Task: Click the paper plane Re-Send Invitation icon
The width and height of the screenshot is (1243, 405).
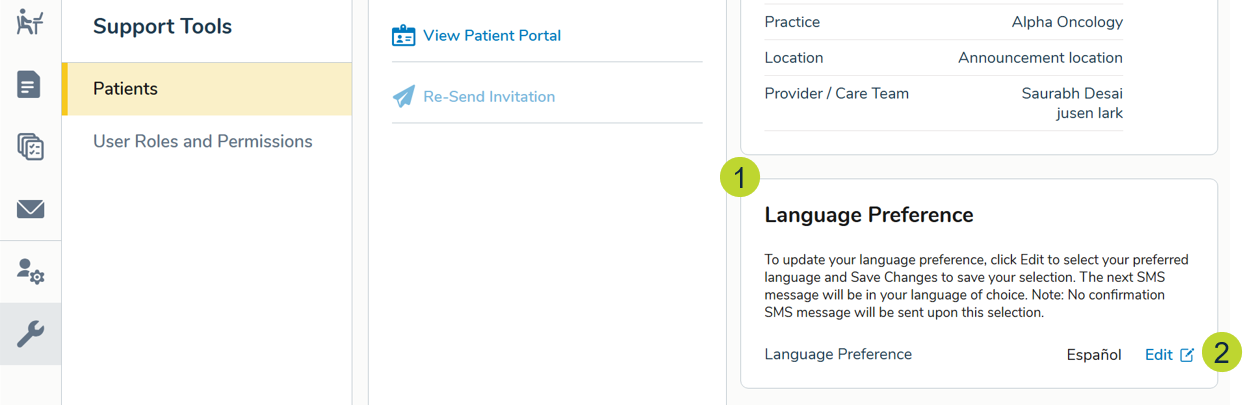Action: [x=403, y=97]
